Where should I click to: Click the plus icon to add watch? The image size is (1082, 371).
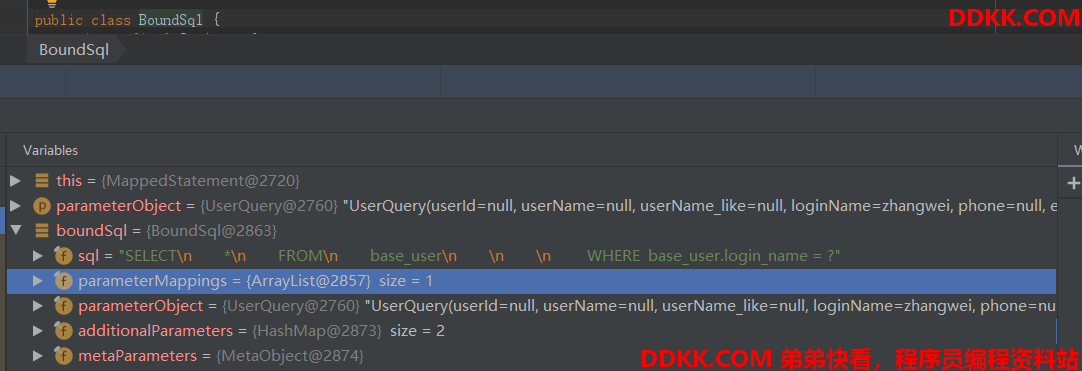(1073, 183)
